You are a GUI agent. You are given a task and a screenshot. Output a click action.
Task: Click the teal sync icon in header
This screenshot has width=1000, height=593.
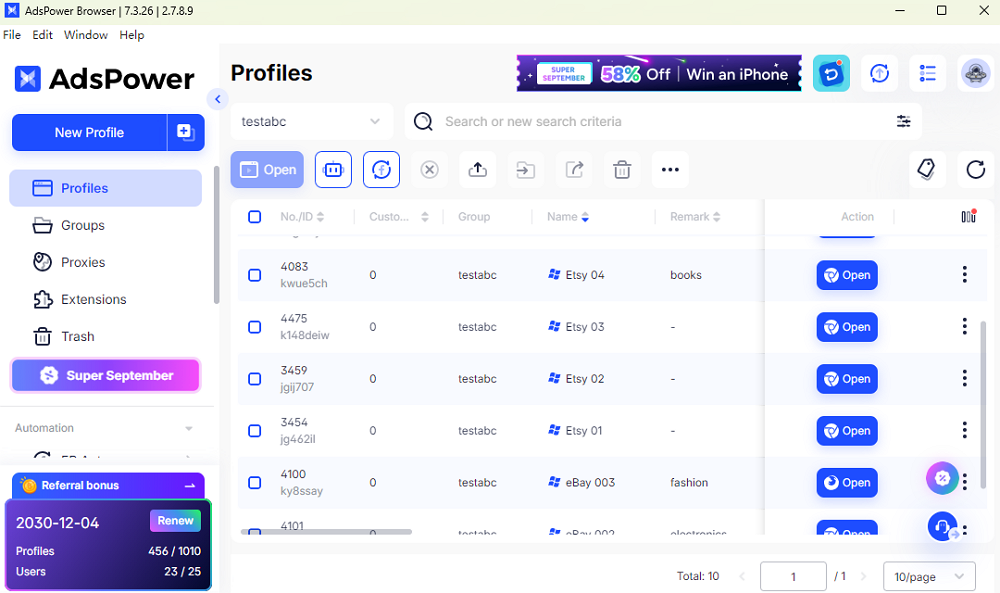tap(831, 73)
